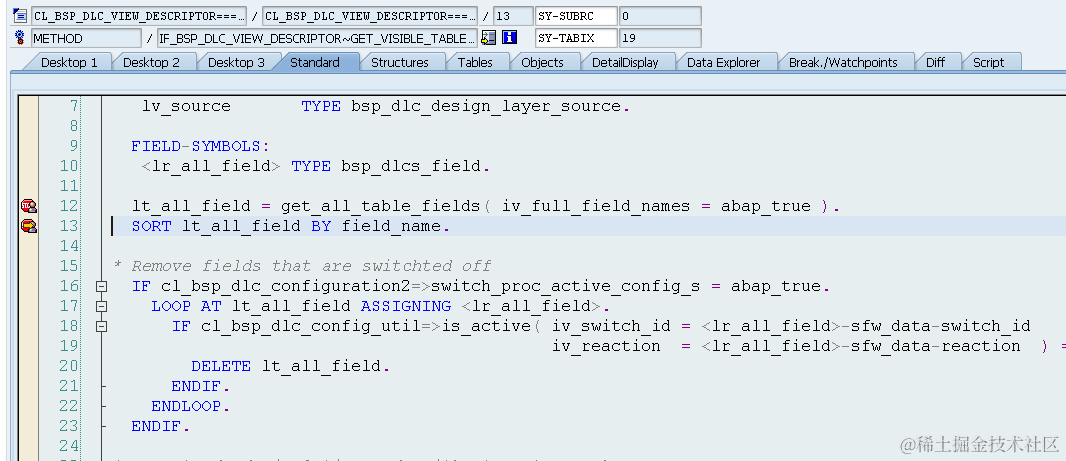Open the Break./Watchpoints tab
Viewport: 1066px width, 461px height.
click(x=843, y=62)
